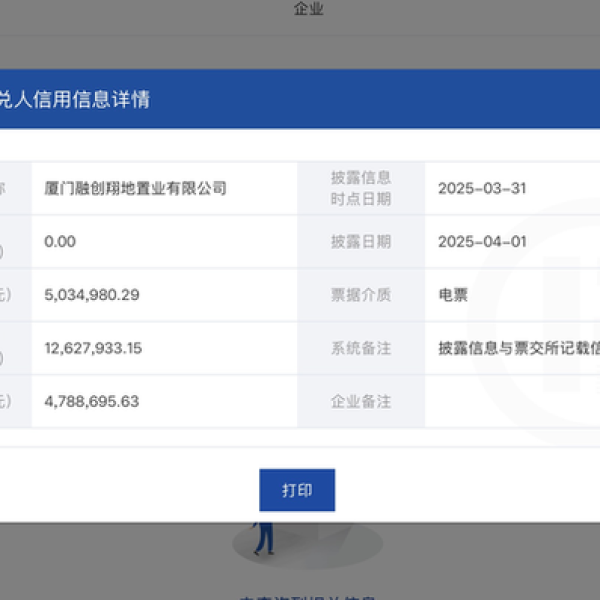Viewport: 600px width, 600px height.
Task: Click the 打印 print button
Action: [x=297, y=490]
